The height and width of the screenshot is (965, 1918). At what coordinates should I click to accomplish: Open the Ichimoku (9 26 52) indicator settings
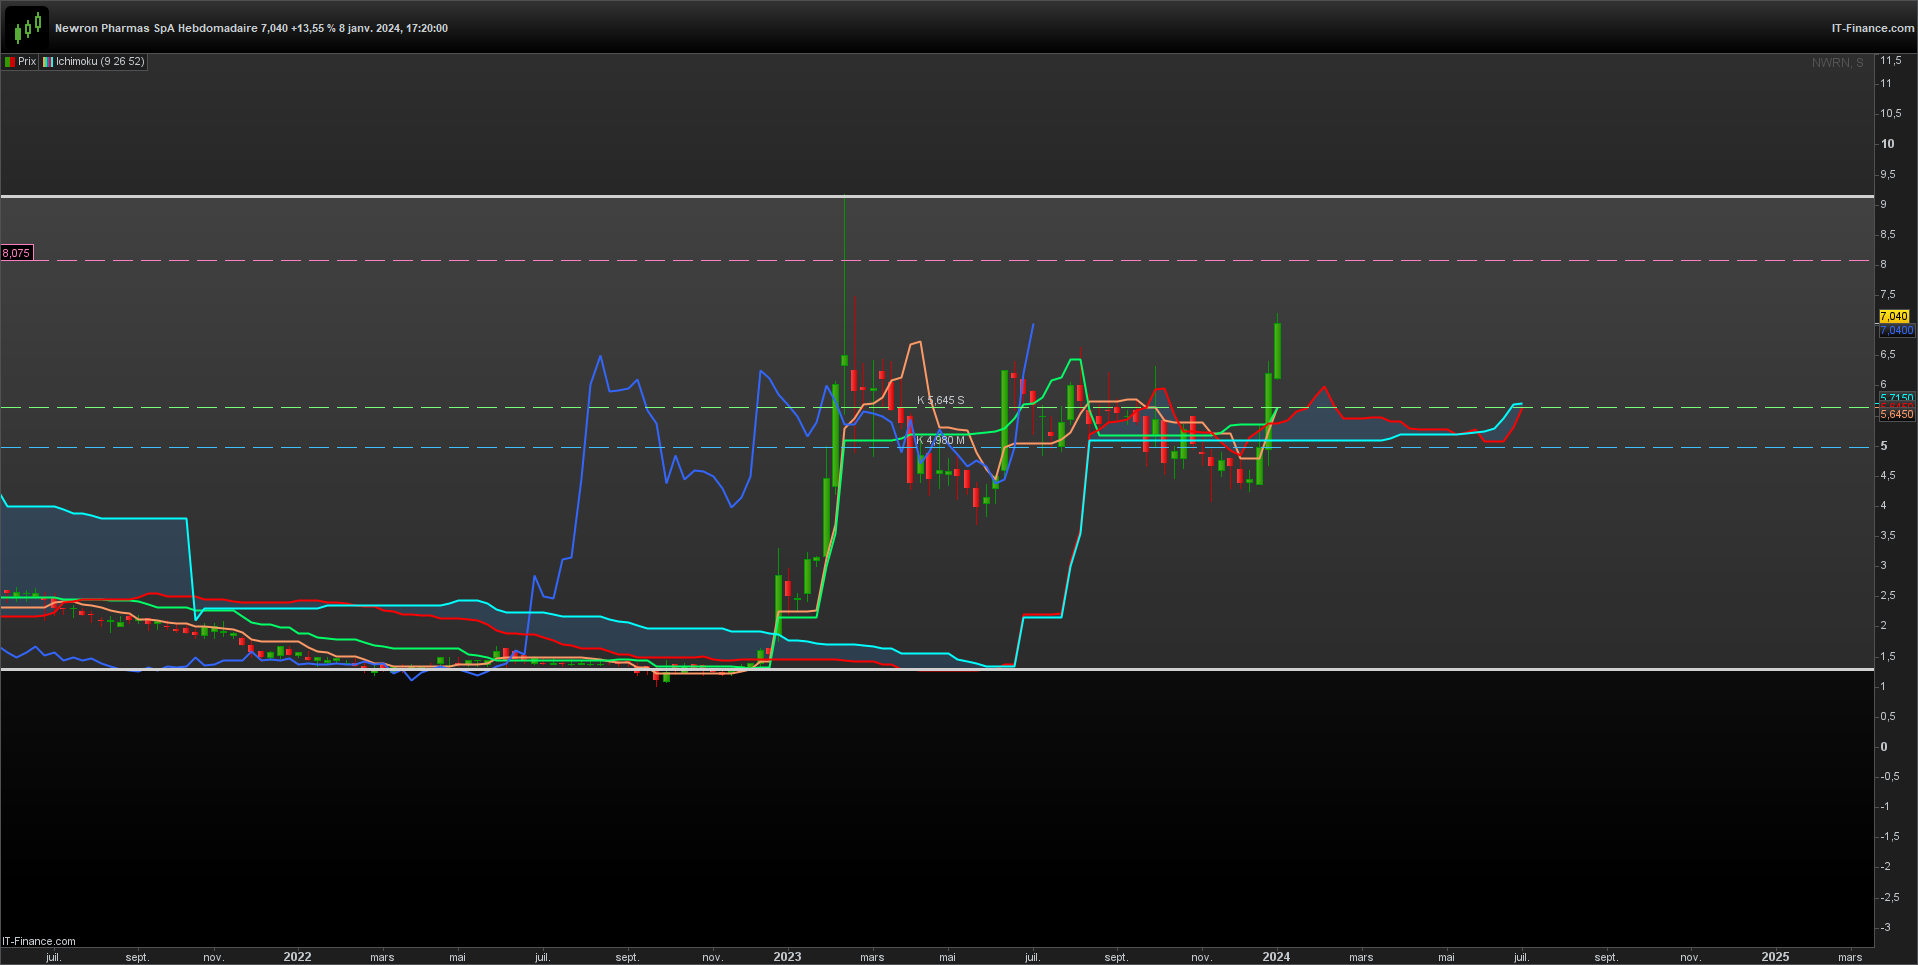[x=100, y=62]
